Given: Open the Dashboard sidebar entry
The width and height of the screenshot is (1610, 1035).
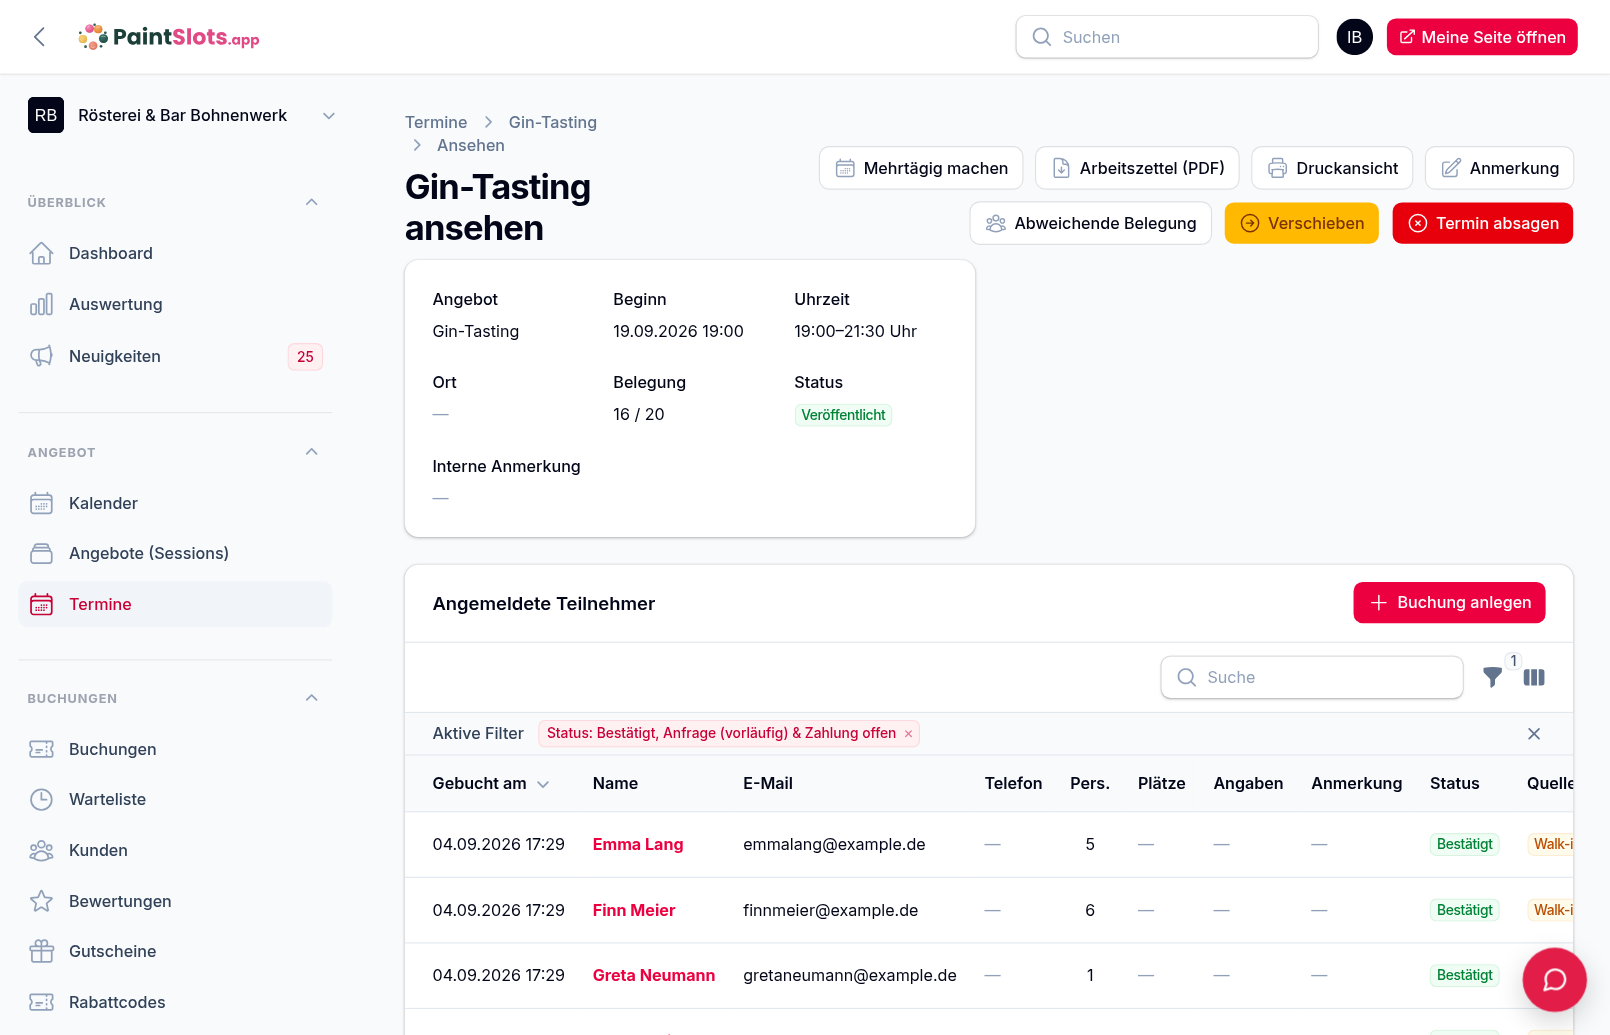Looking at the screenshot, I should 175,253.
